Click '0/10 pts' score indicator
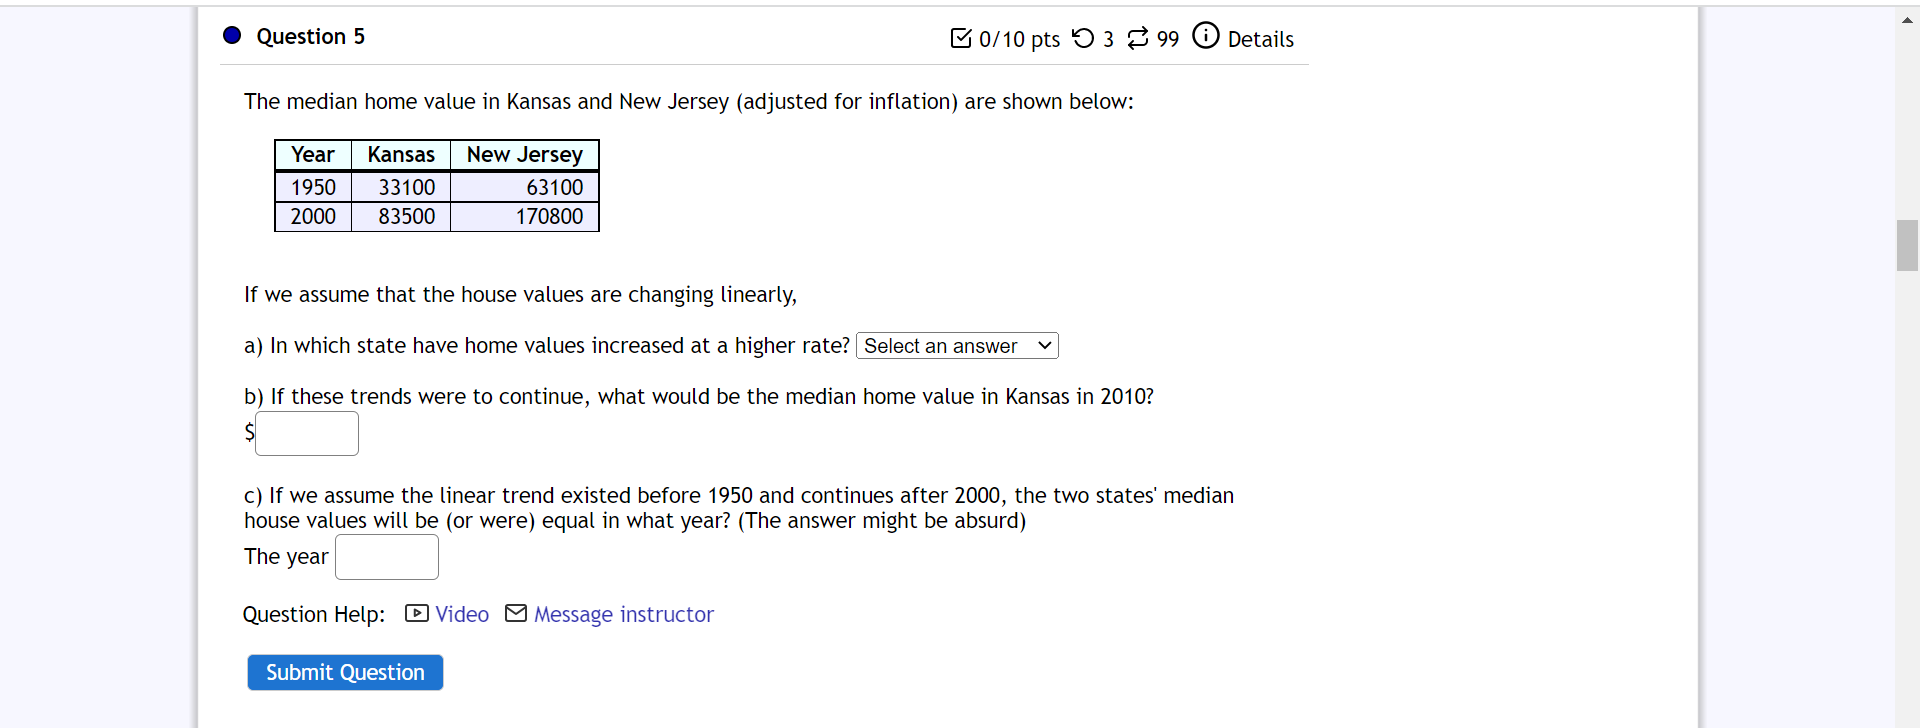The width and height of the screenshot is (1920, 728). point(1019,39)
